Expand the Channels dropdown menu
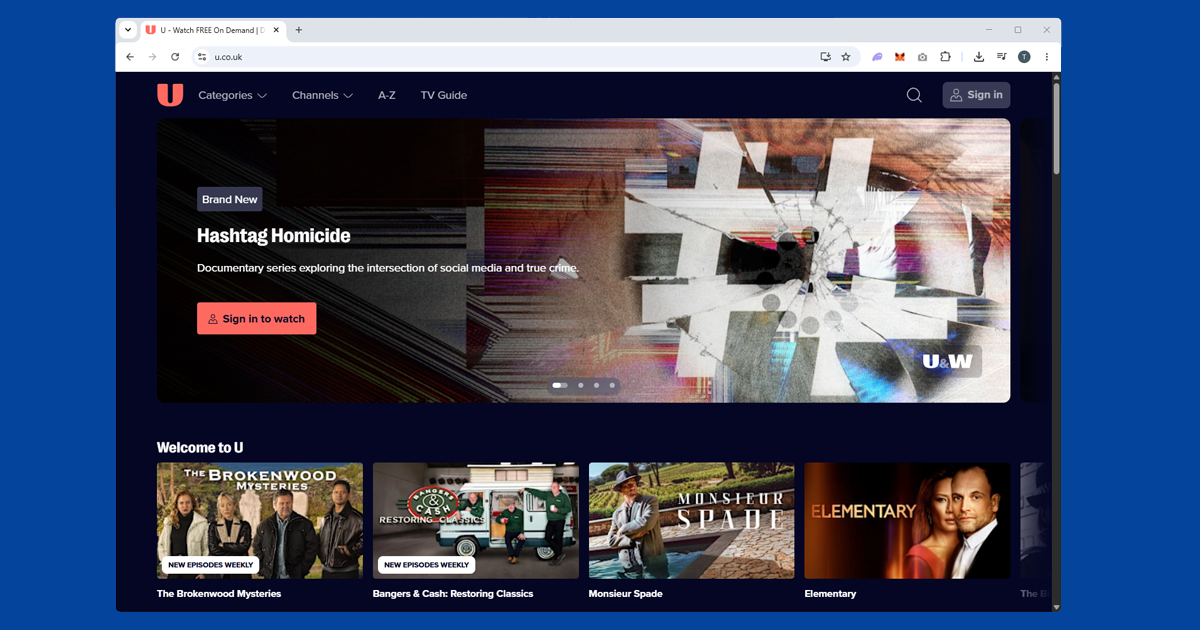The height and width of the screenshot is (630, 1200). (x=323, y=95)
